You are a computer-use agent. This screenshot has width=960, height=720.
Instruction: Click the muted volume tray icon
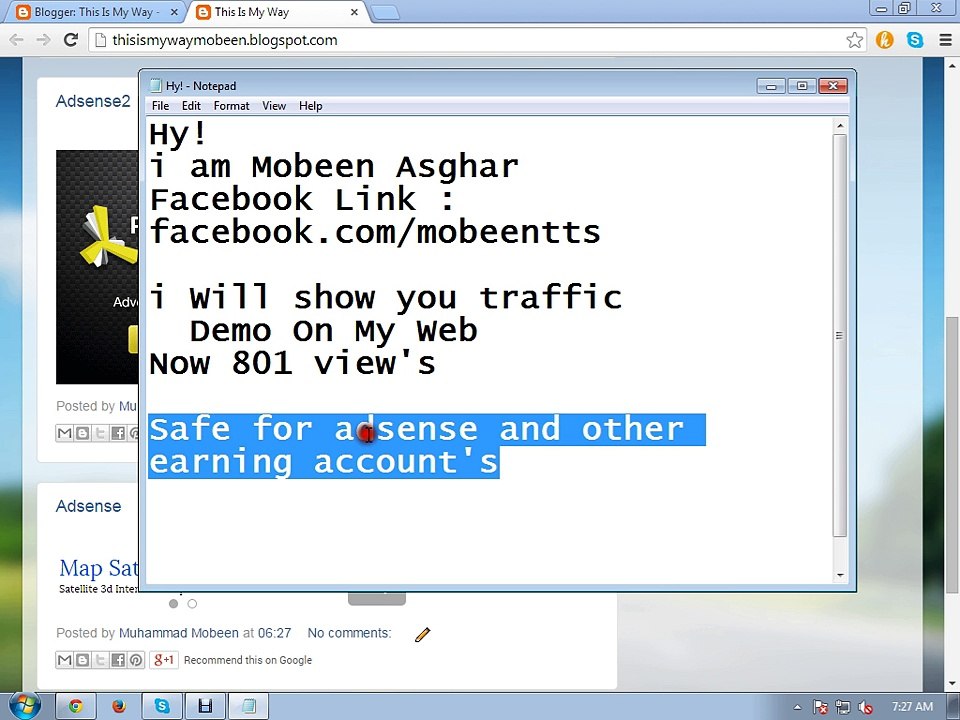[865, 707]
